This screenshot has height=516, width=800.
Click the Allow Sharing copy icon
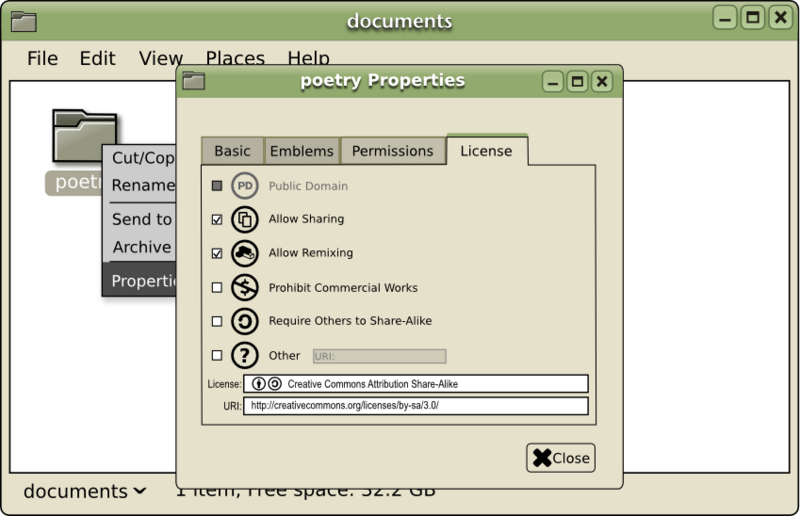[x=245, y=219]
